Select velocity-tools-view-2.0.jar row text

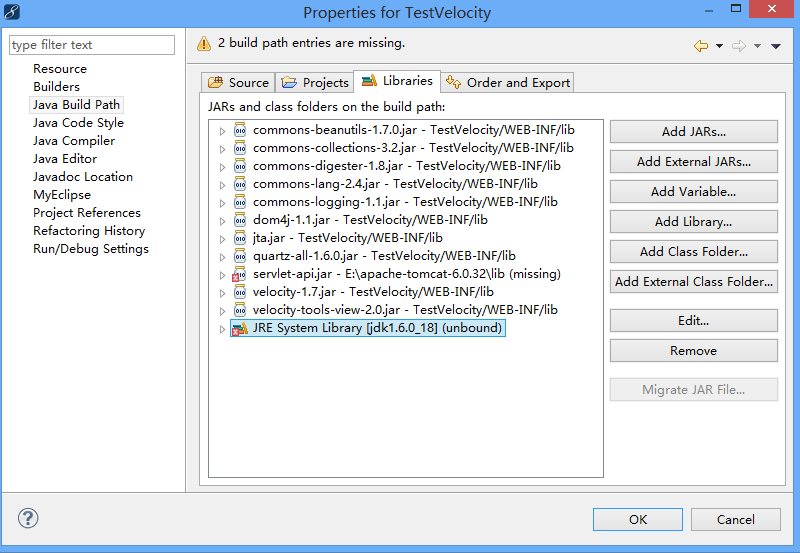point(405,310)
